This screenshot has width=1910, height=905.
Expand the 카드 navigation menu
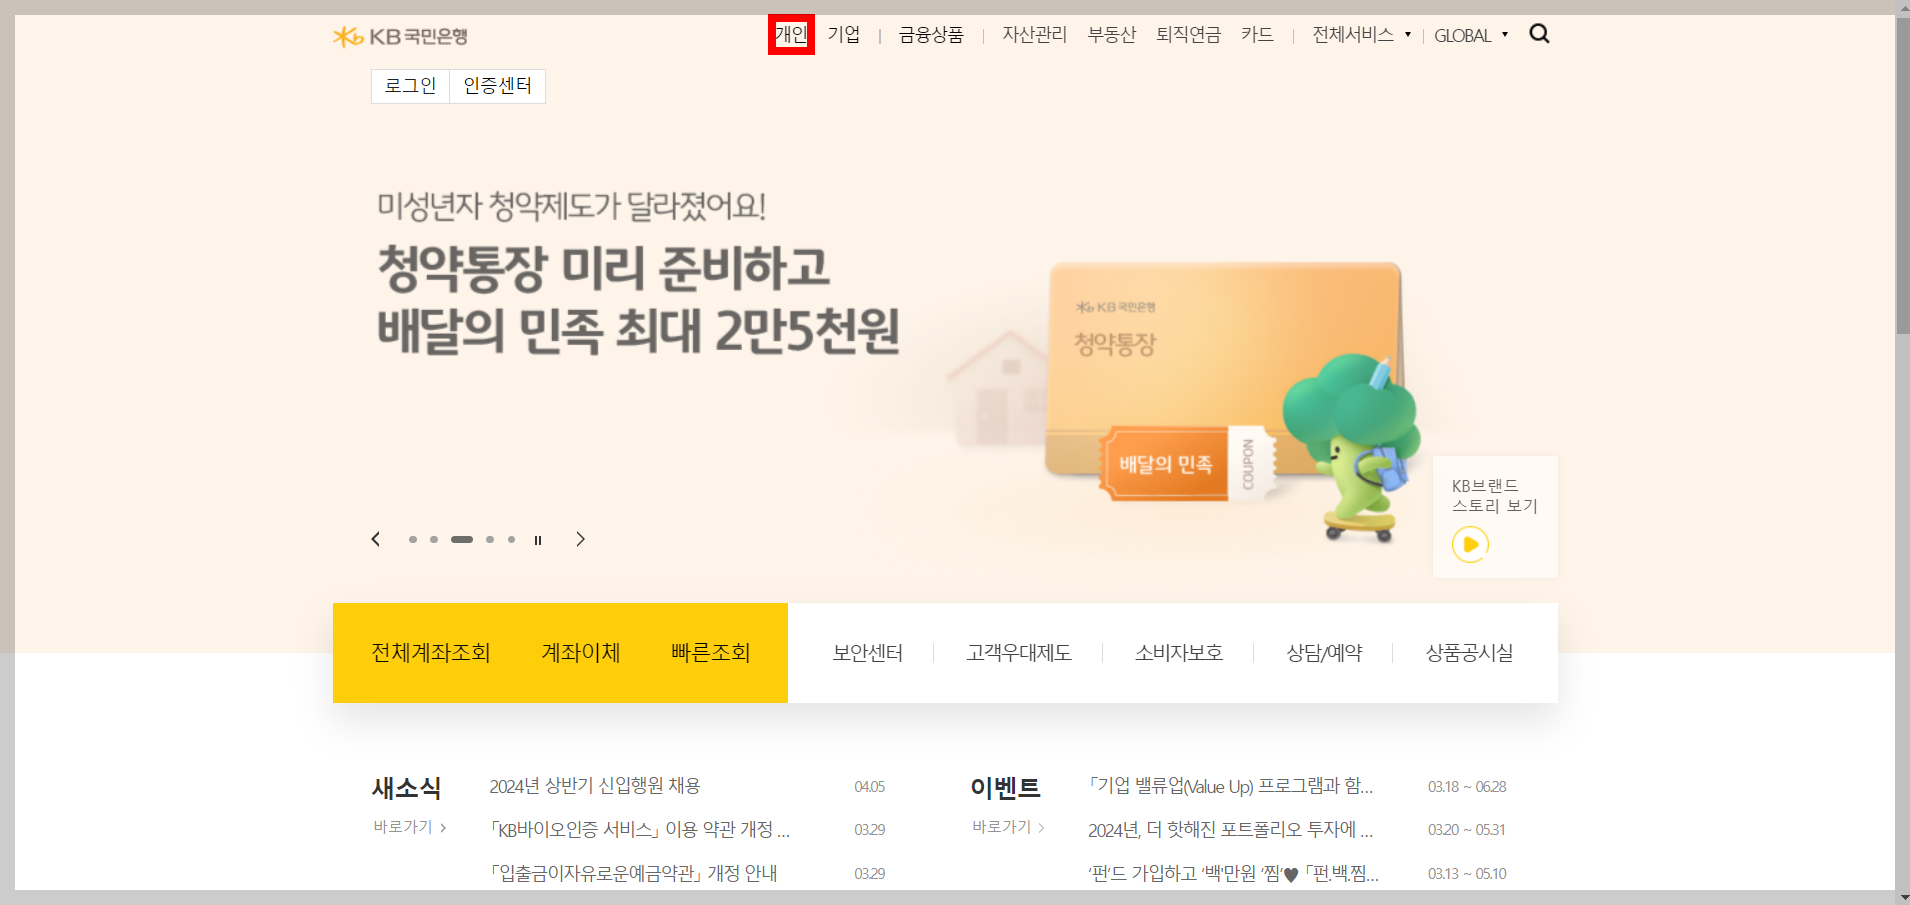[x=1258, y=33]
